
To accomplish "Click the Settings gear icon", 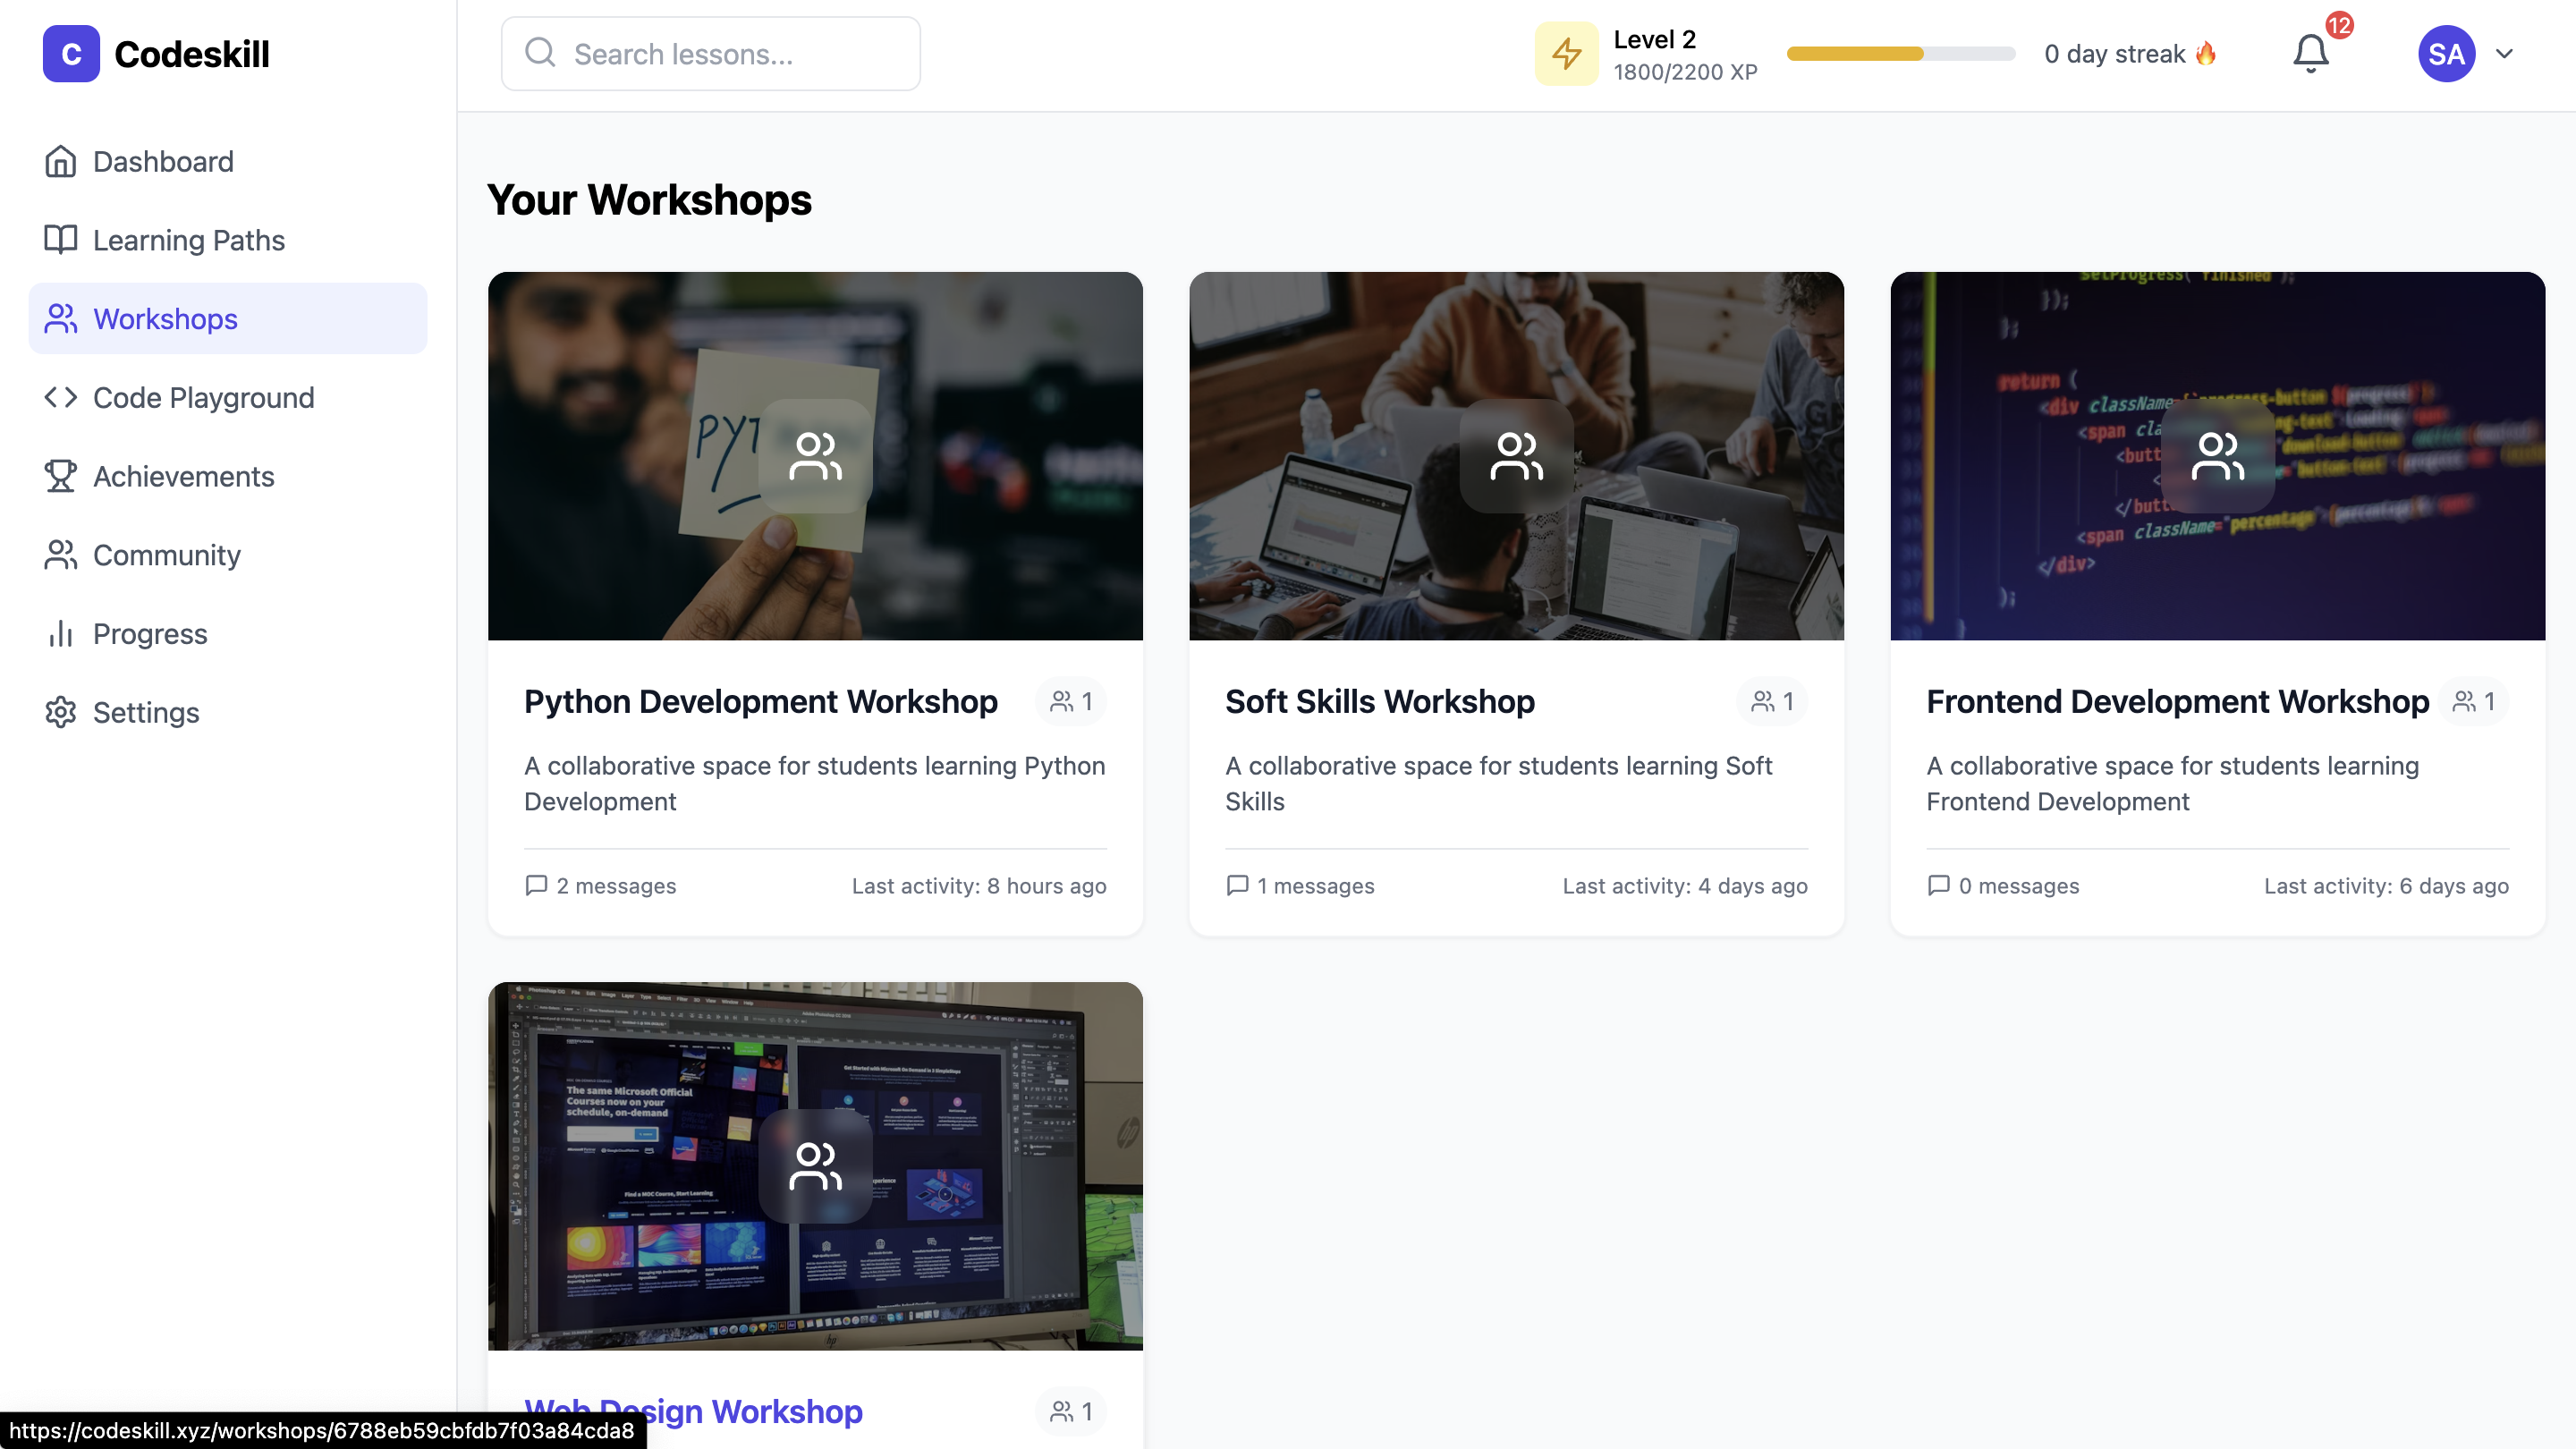I will 60,712.
